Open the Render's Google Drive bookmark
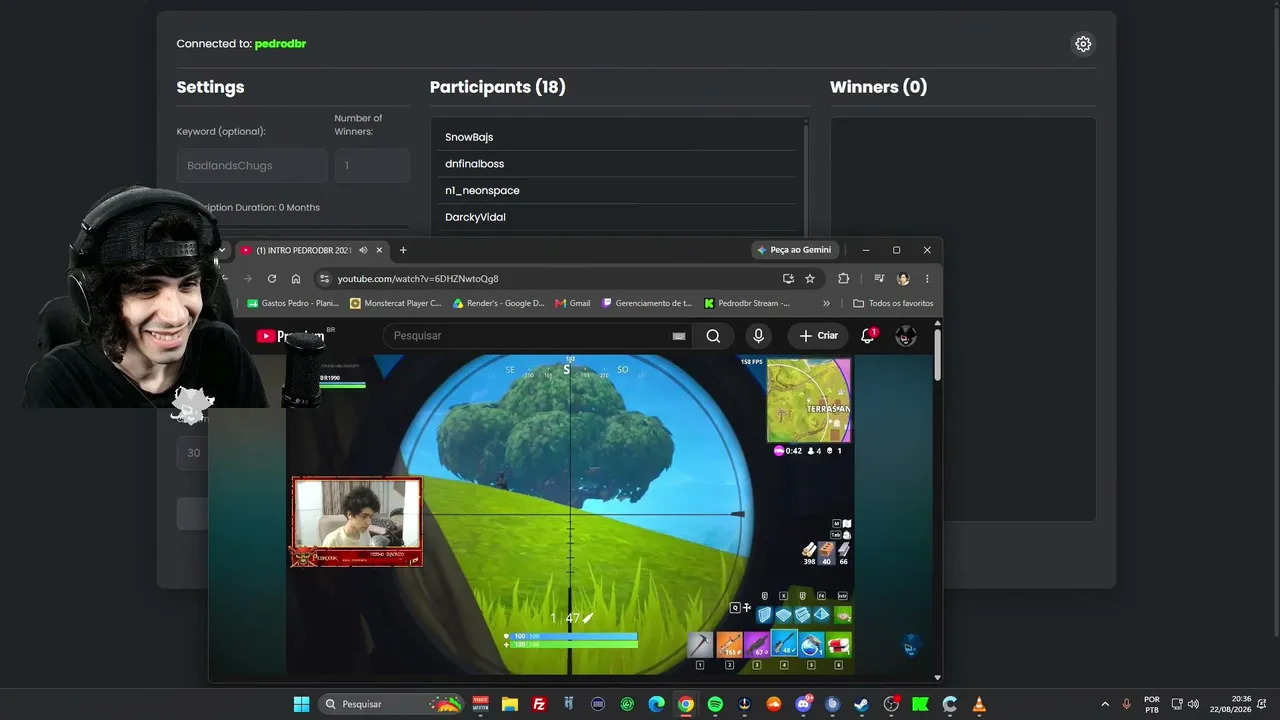Image resolution: width=1280 pixels, height=720 pixels. pos(499,303)
